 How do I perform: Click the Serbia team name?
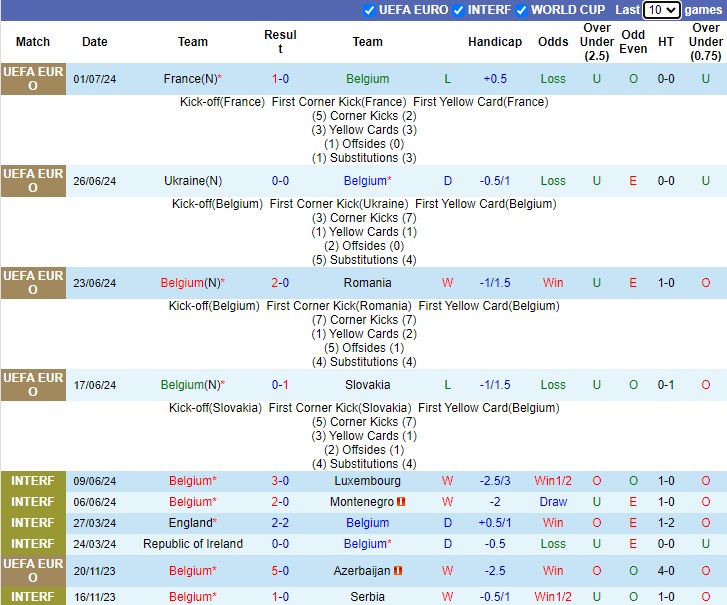point(367,597)
